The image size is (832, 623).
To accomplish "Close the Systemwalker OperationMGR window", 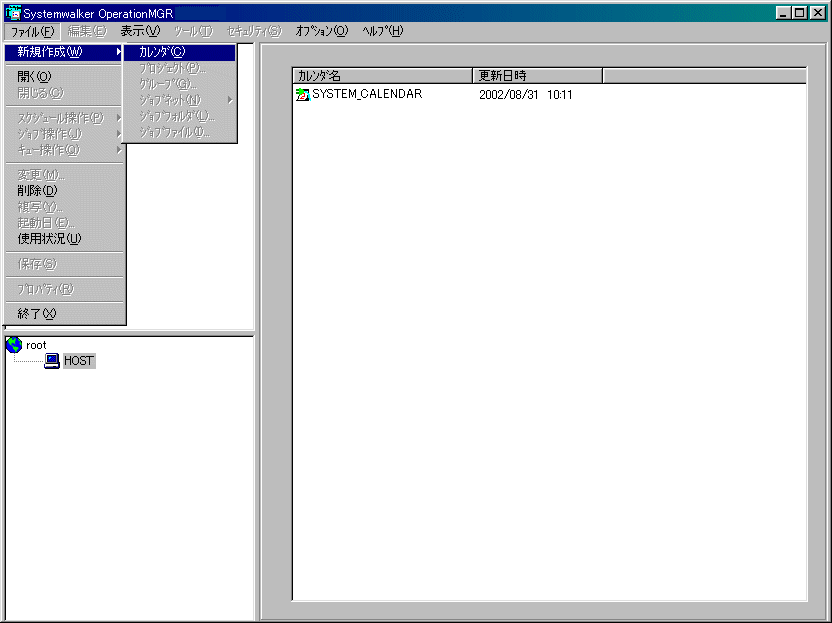I will [818, 13].
